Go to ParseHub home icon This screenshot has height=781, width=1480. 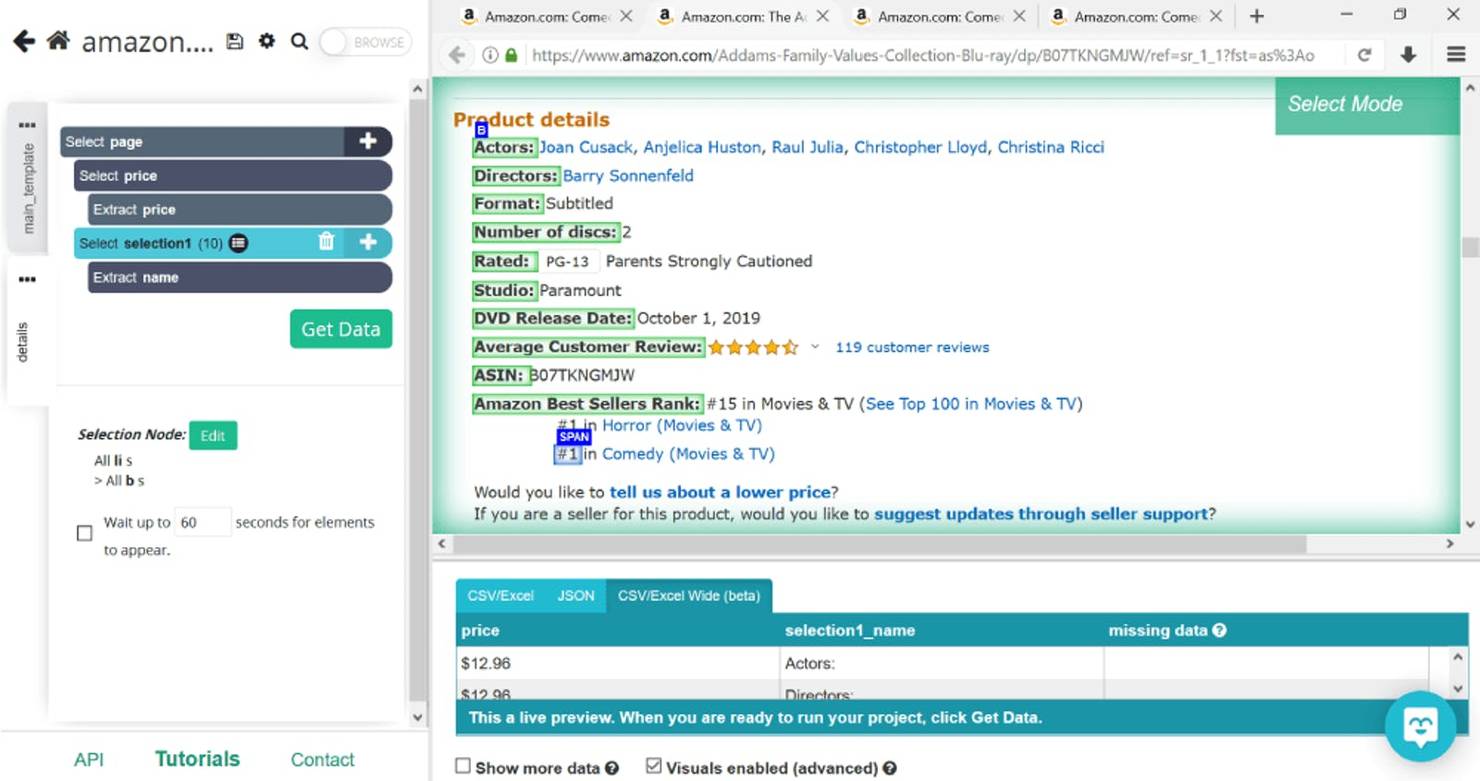click(x=58, y=42)
